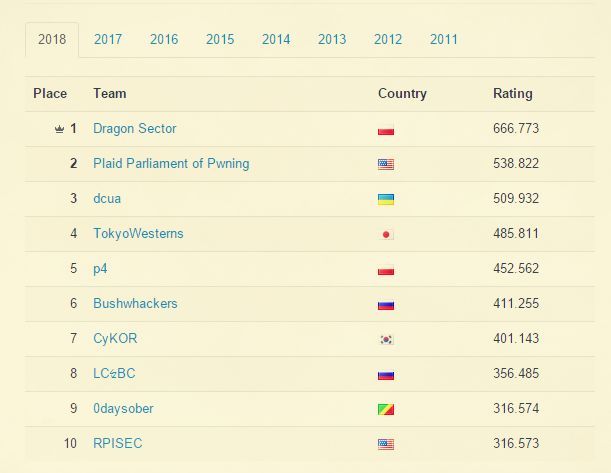The image size is (611, 473).
Task: Click the flag icon in 0daysober row
Action: 386,409
